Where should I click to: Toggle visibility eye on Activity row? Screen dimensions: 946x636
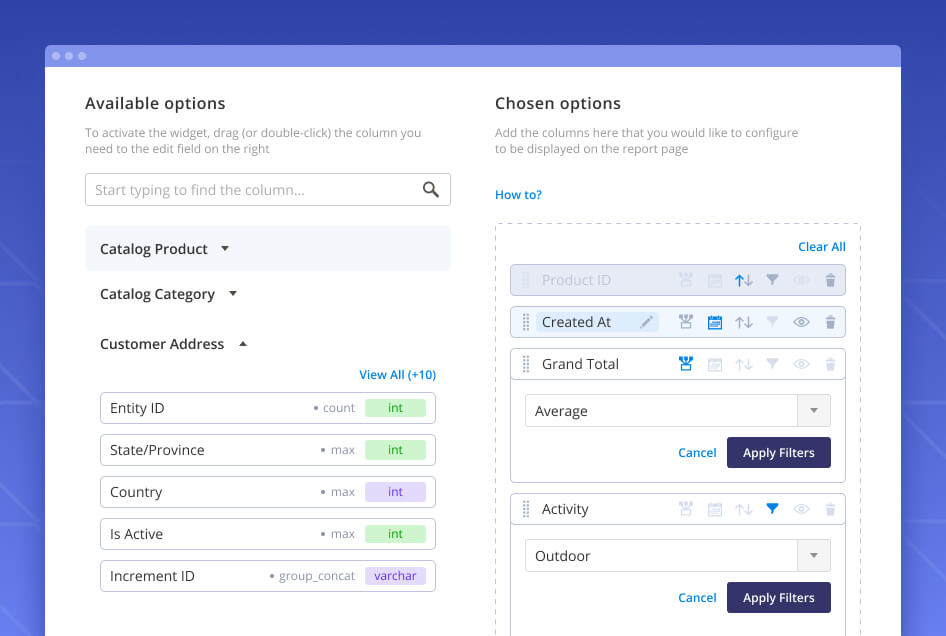(x=801, y=509)
